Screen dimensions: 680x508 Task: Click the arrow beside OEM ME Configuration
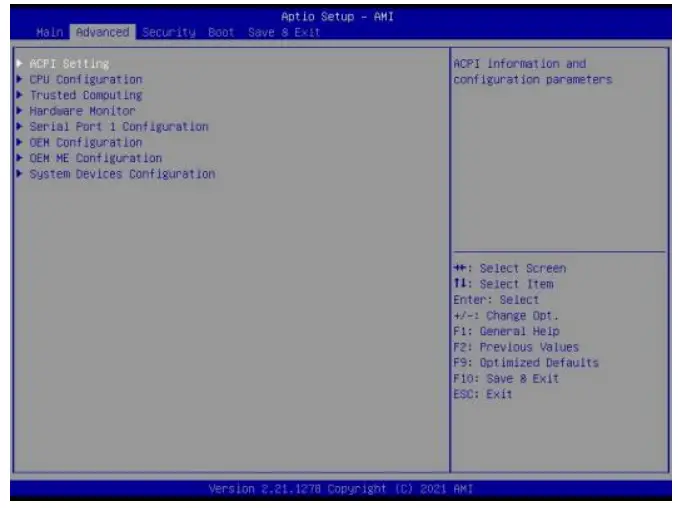[x=20, y=157]
